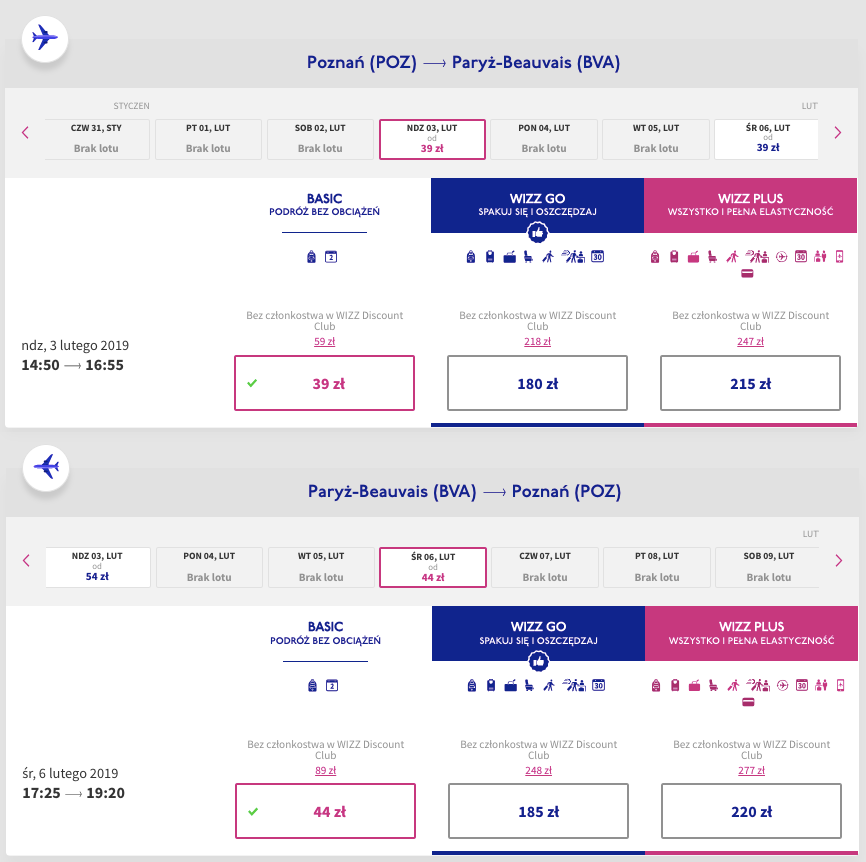Screen dimensions: 866x862
Task: Click WIZZ PLUS plane-in-circle icon in Poznań–Paryż section
Action: 781,257
